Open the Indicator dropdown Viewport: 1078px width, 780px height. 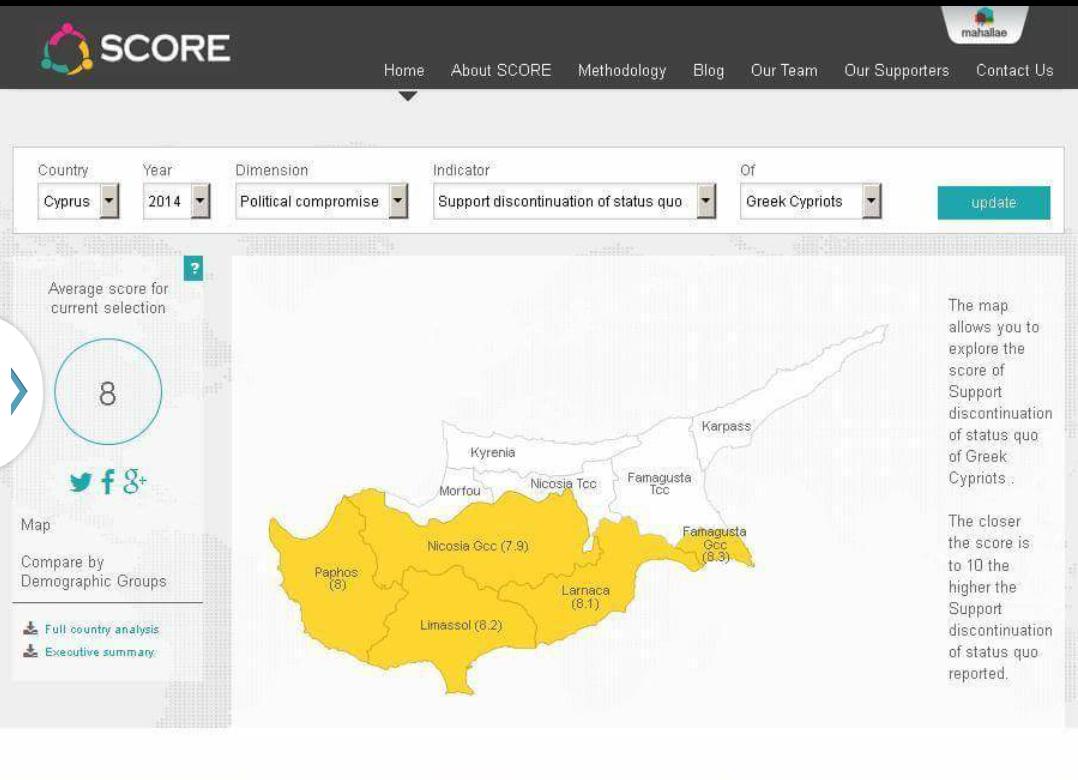[x=707, y=201]
